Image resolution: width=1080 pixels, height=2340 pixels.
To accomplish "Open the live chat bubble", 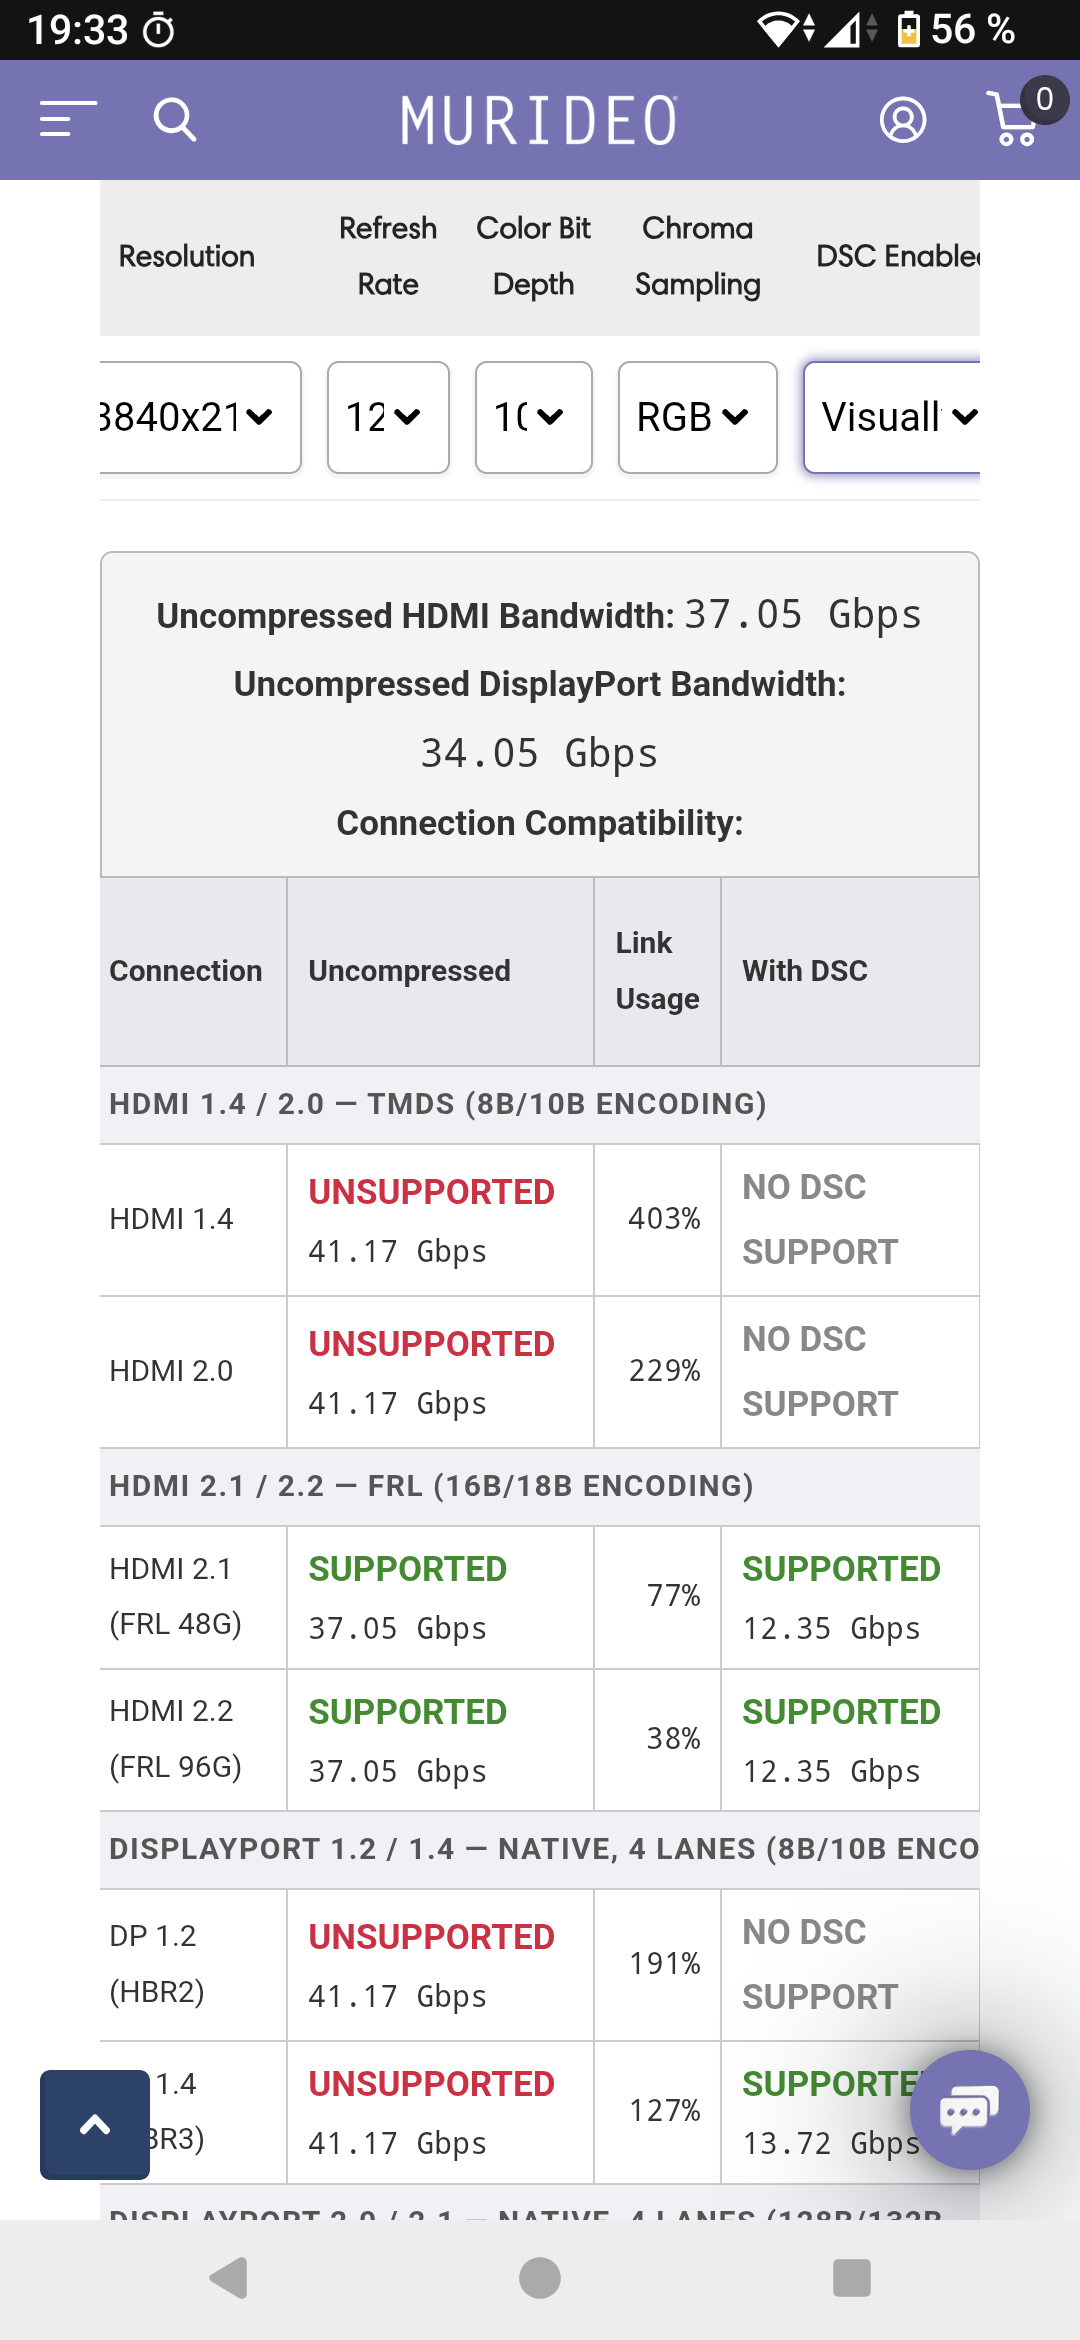I will point(969,2110).
